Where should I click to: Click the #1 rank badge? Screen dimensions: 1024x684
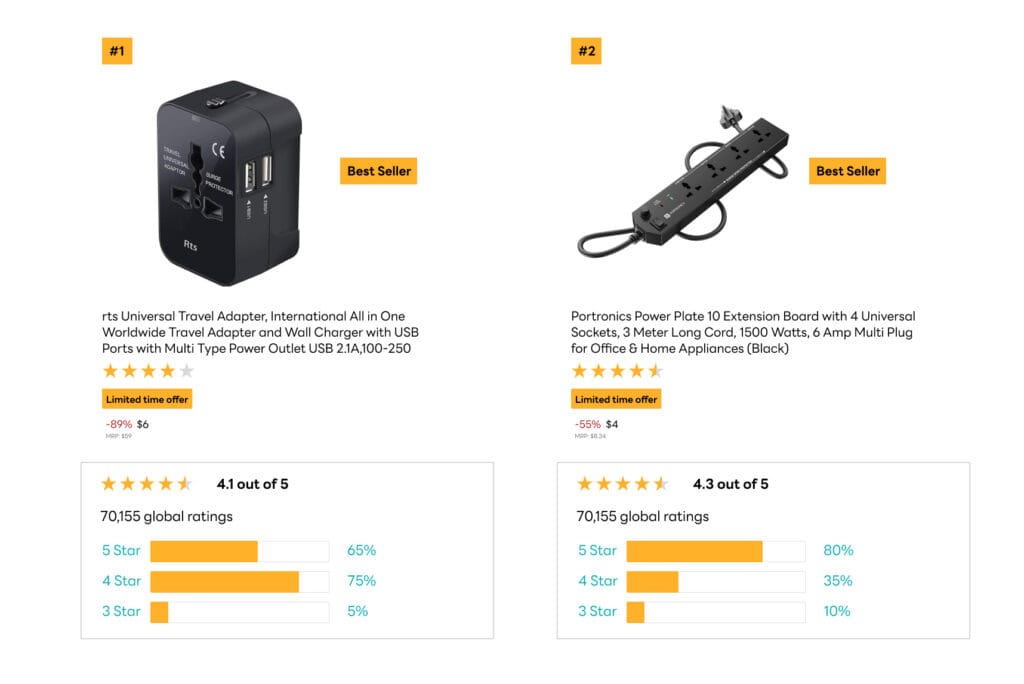[116, 50]
